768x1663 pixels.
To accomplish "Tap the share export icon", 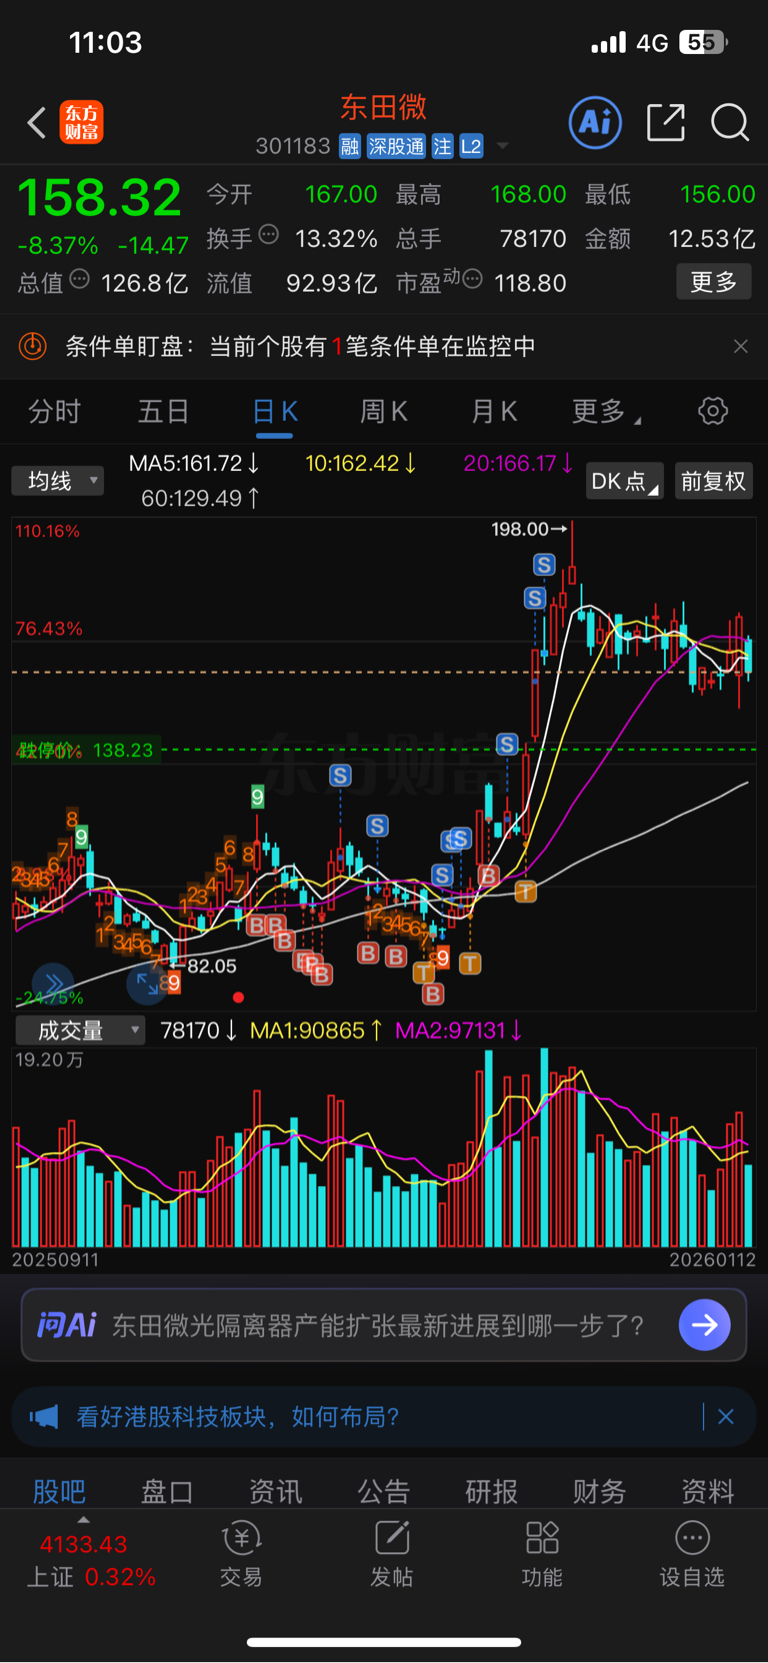I will point(666,122).
